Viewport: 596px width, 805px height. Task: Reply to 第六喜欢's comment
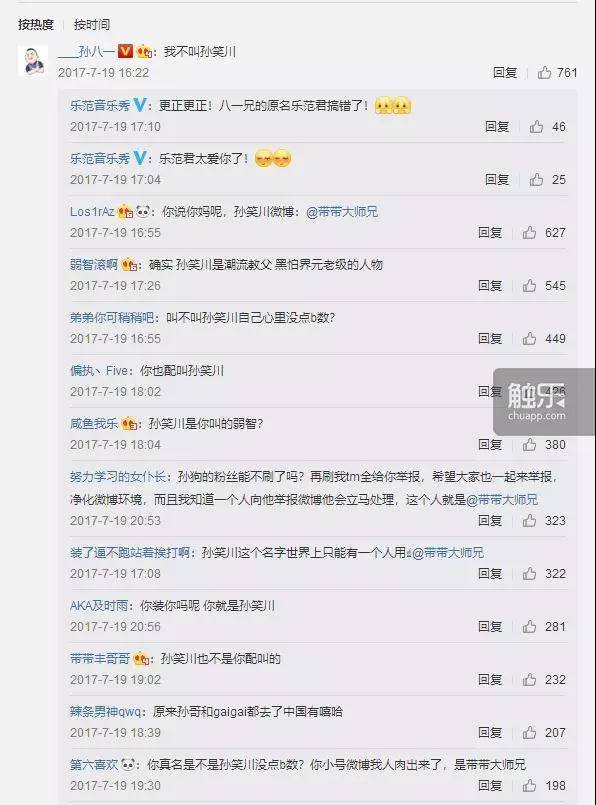click(490, 785)
